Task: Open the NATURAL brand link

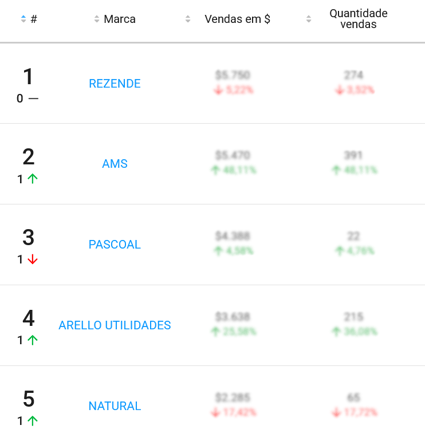Action: (115, 406)
